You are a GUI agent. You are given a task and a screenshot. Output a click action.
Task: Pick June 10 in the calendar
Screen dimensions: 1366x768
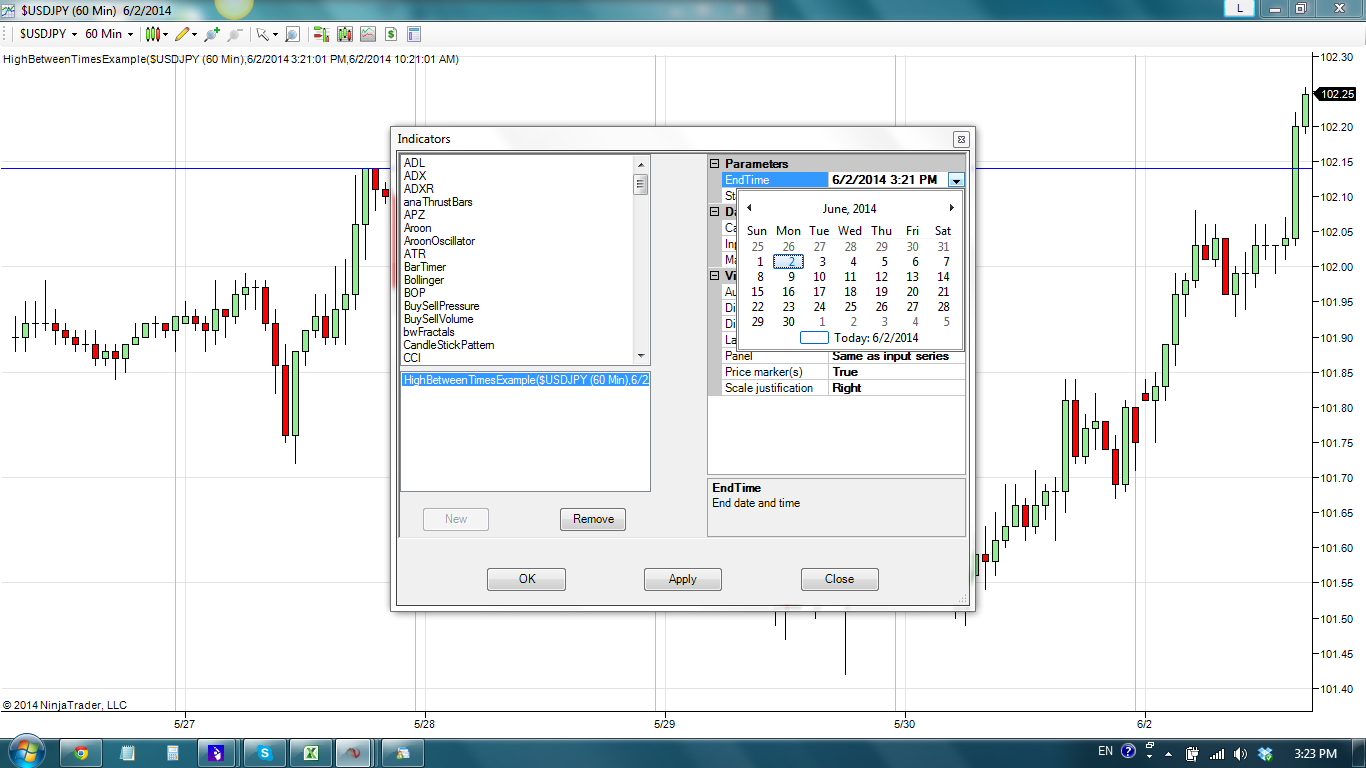click(x=819, y=277)
